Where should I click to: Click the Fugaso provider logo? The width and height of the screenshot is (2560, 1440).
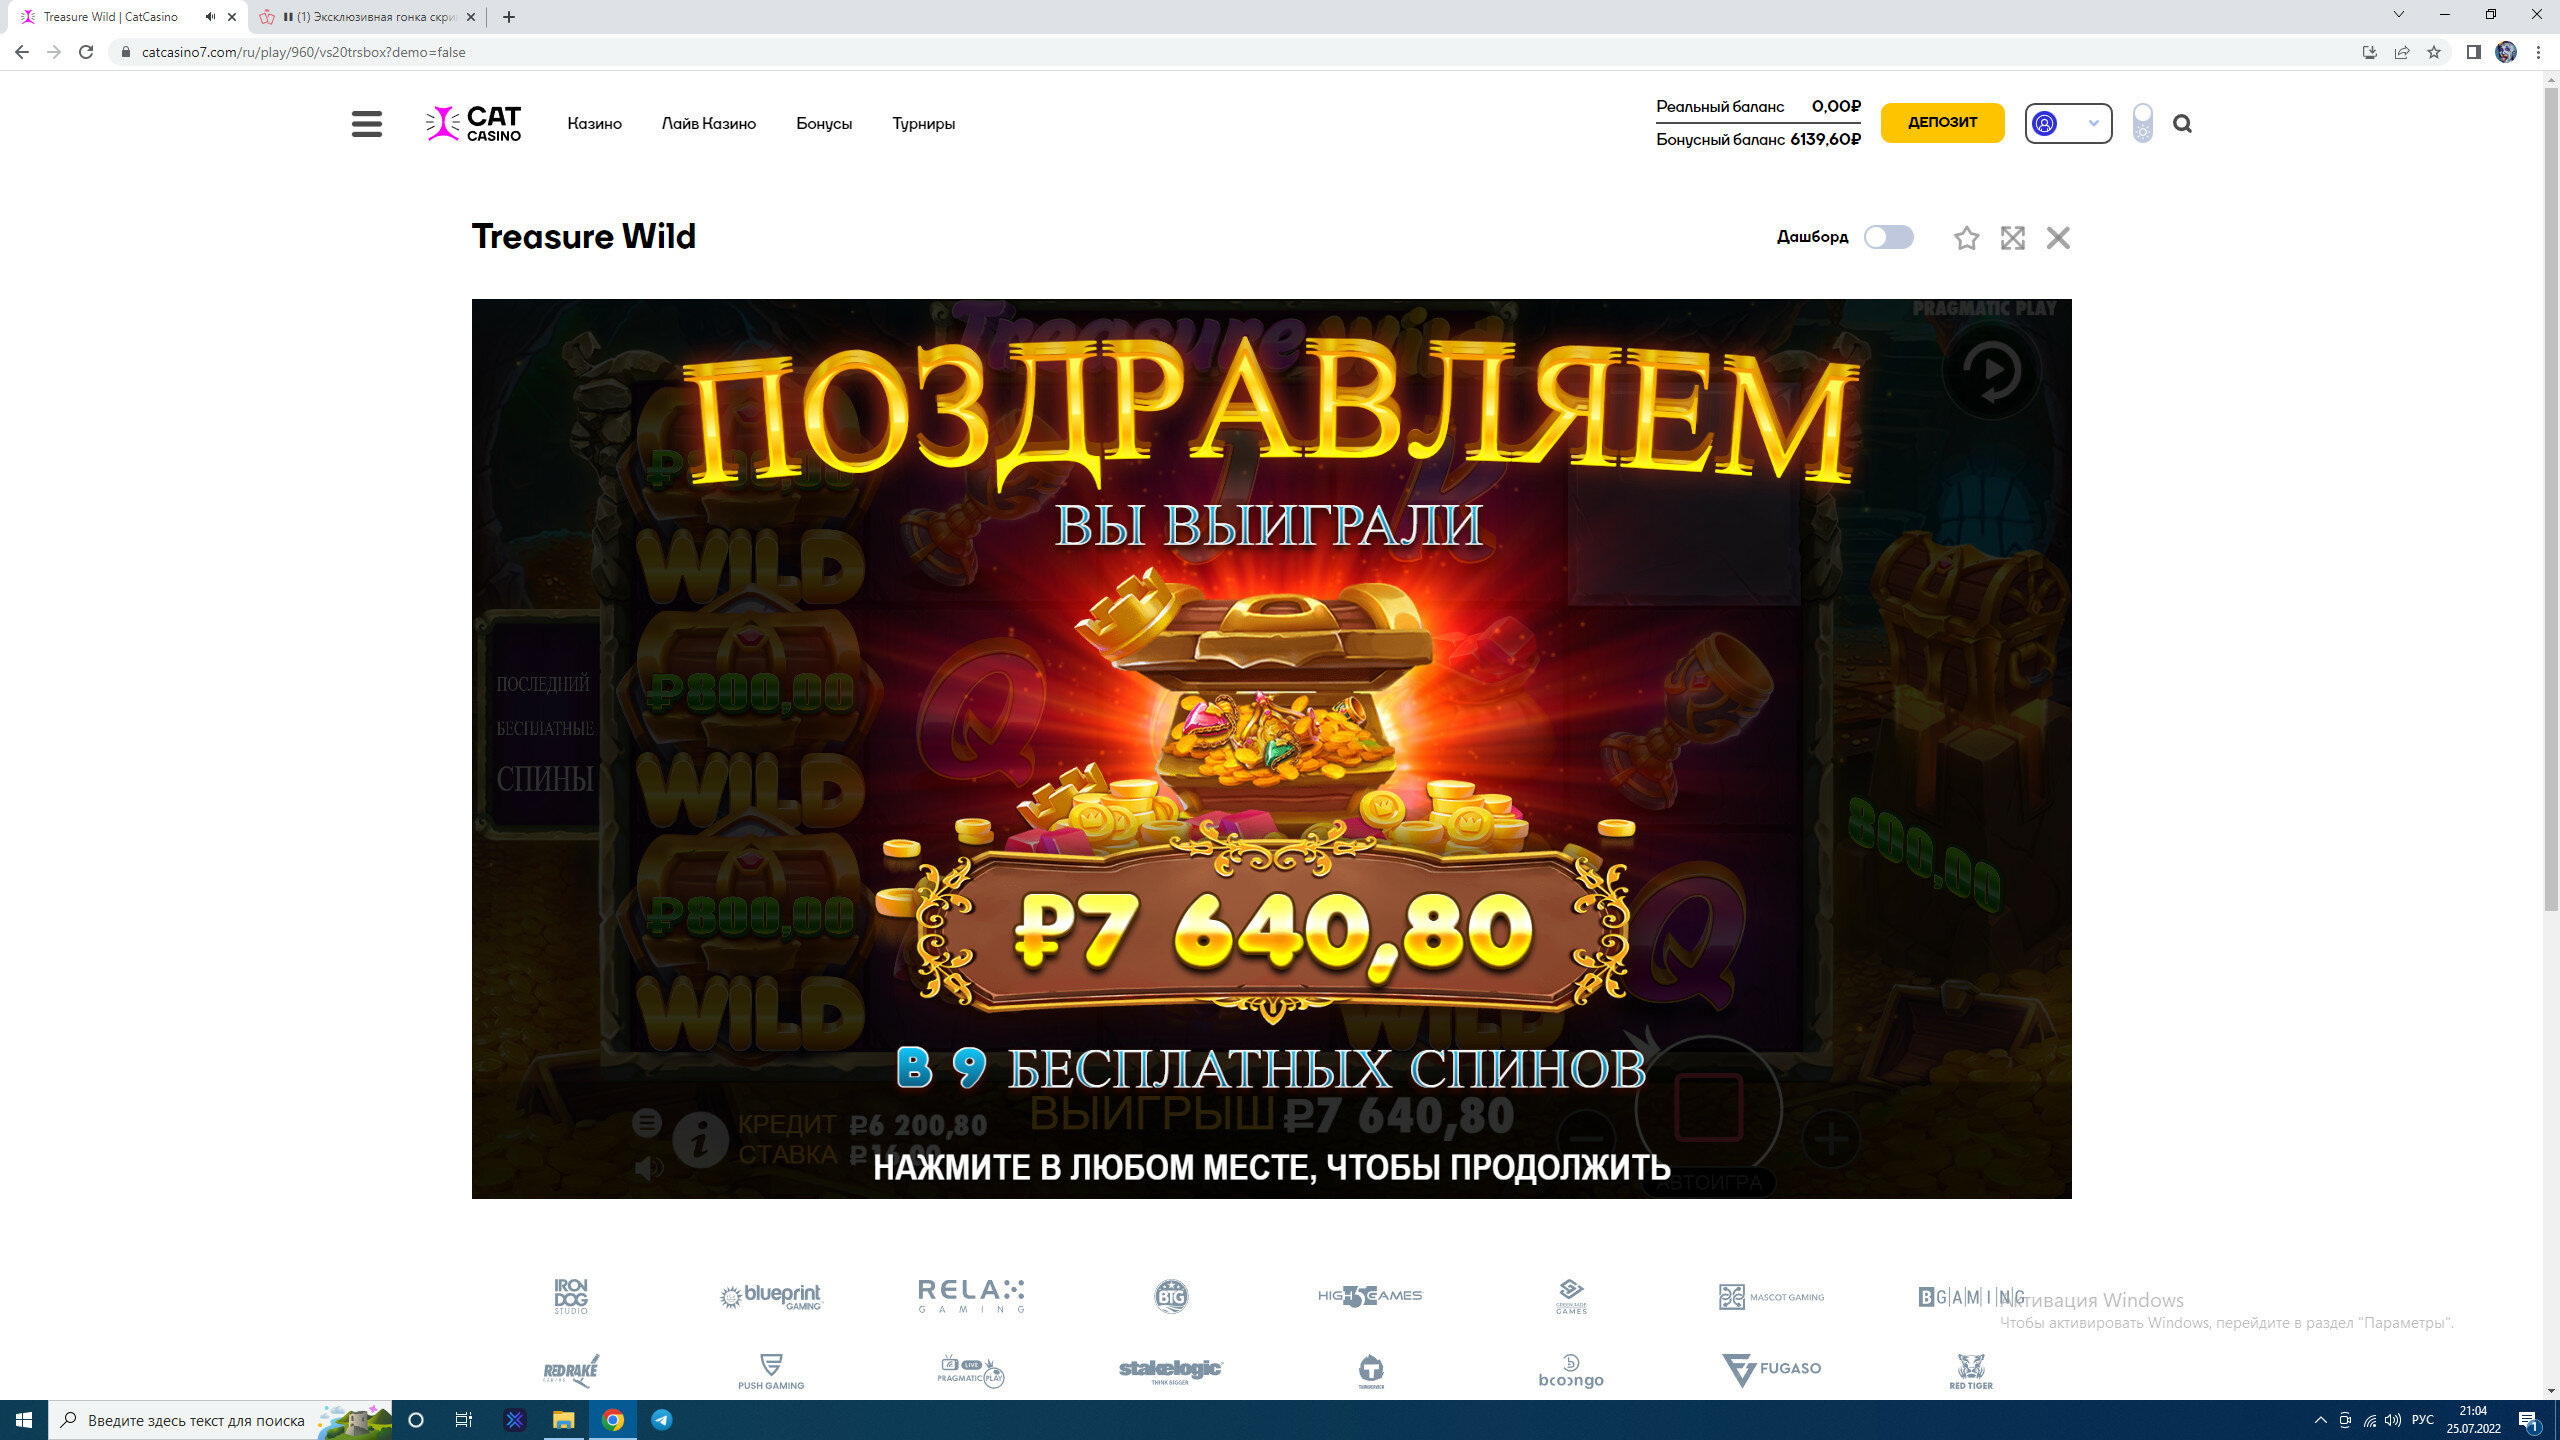point(1771,1369)
